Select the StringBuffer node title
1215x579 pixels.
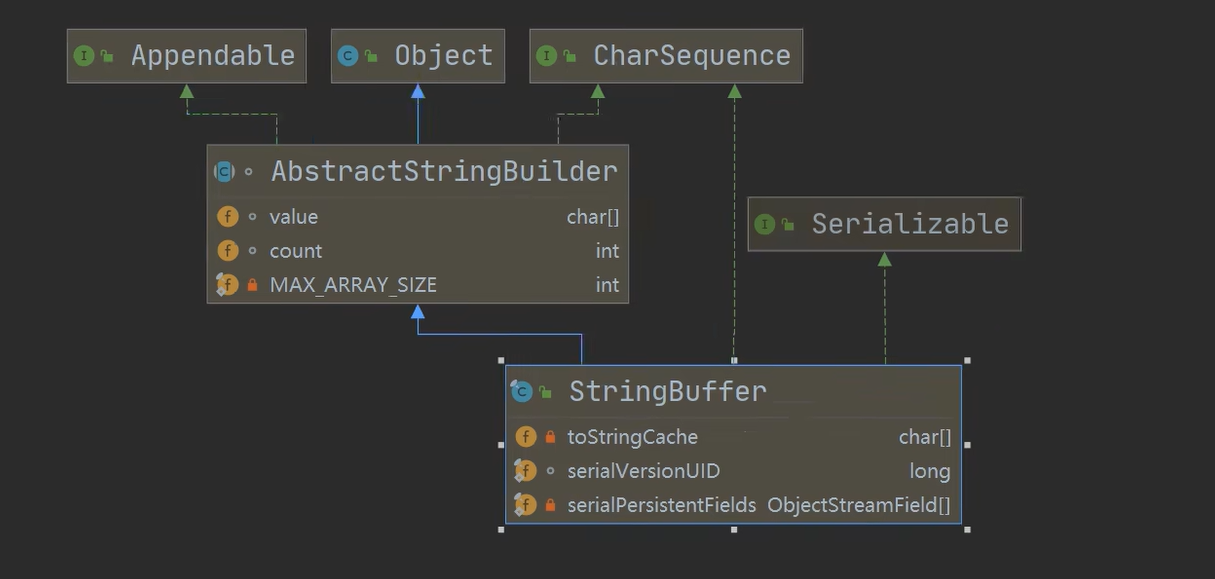point(668,391)
